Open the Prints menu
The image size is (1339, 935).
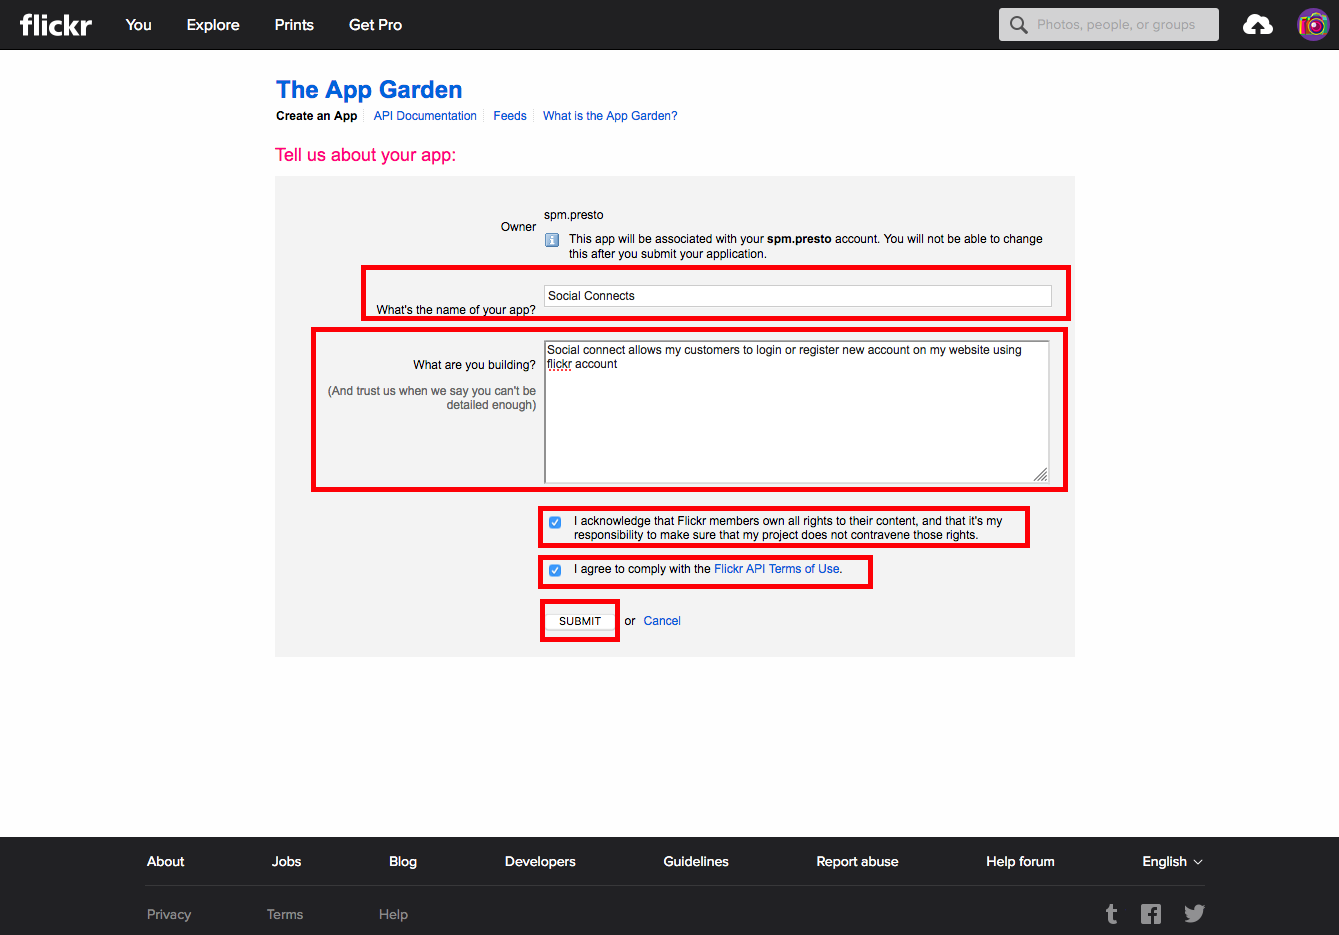pos(294,25)
